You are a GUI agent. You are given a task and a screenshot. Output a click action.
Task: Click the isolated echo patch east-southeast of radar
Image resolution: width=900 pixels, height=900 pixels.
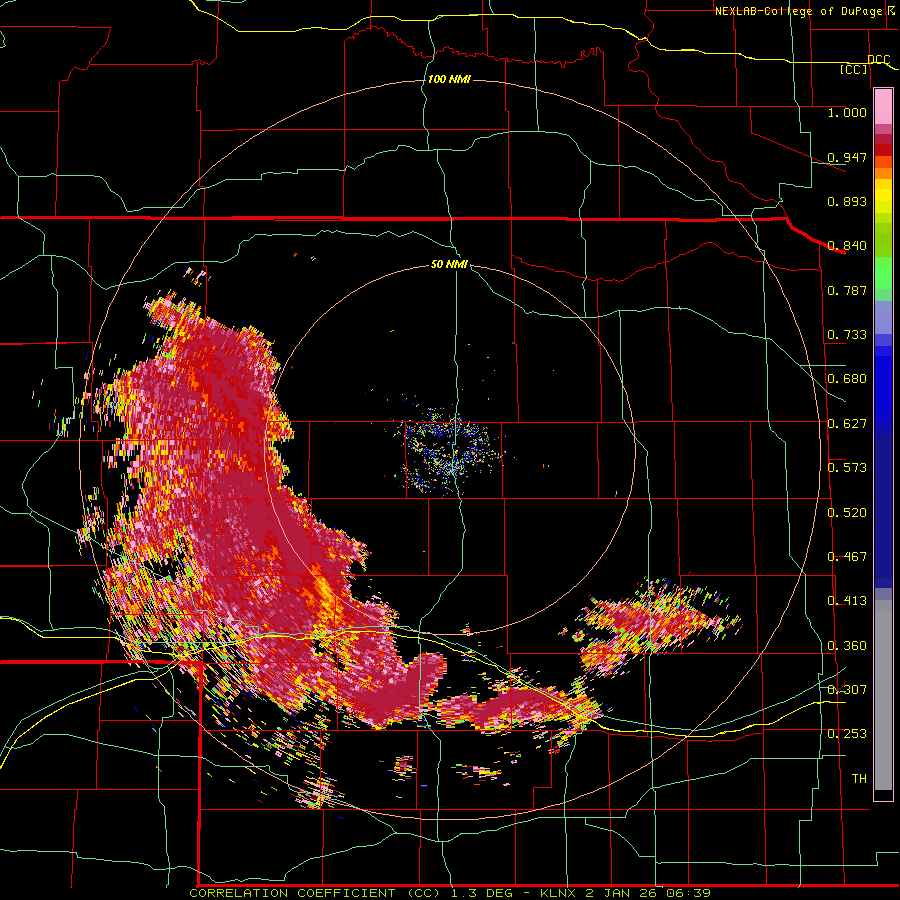pyautogui.click(x=660, y=626)
